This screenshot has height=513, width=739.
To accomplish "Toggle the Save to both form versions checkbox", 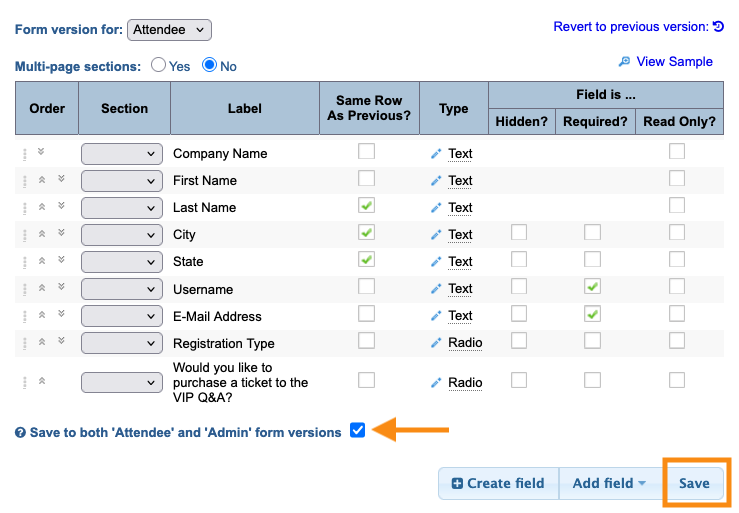I will click(x=358, y=431).
